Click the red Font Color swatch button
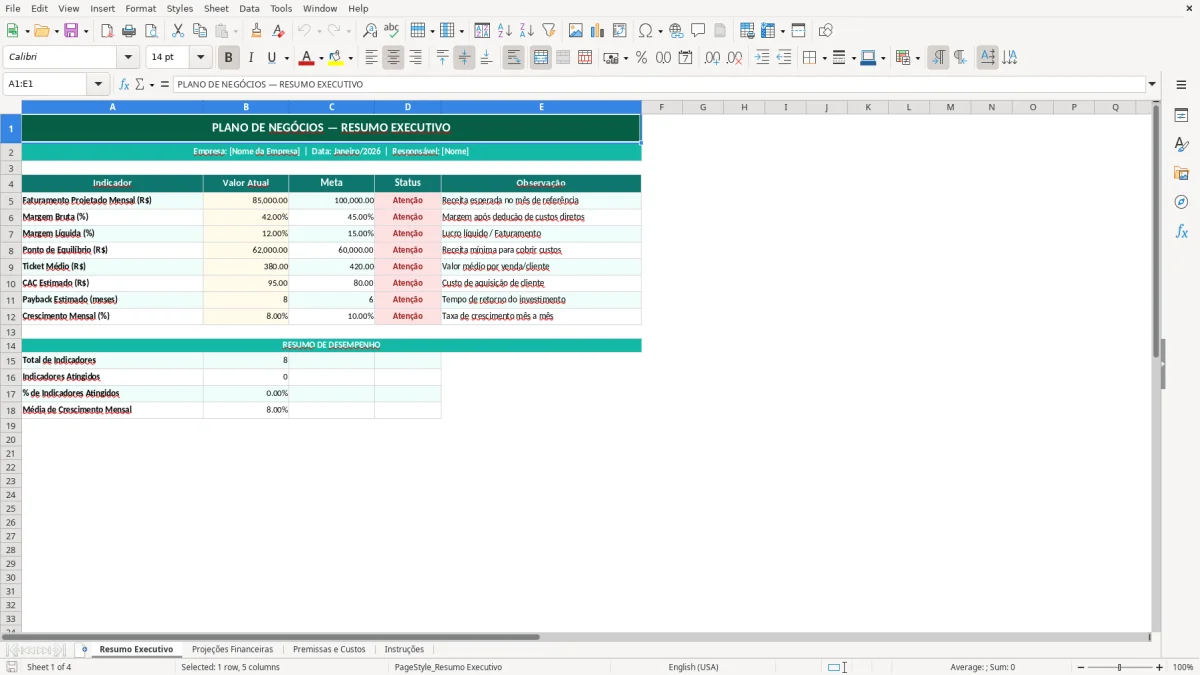The height and width of the screenshot is (675, 1200). [306, 58]
